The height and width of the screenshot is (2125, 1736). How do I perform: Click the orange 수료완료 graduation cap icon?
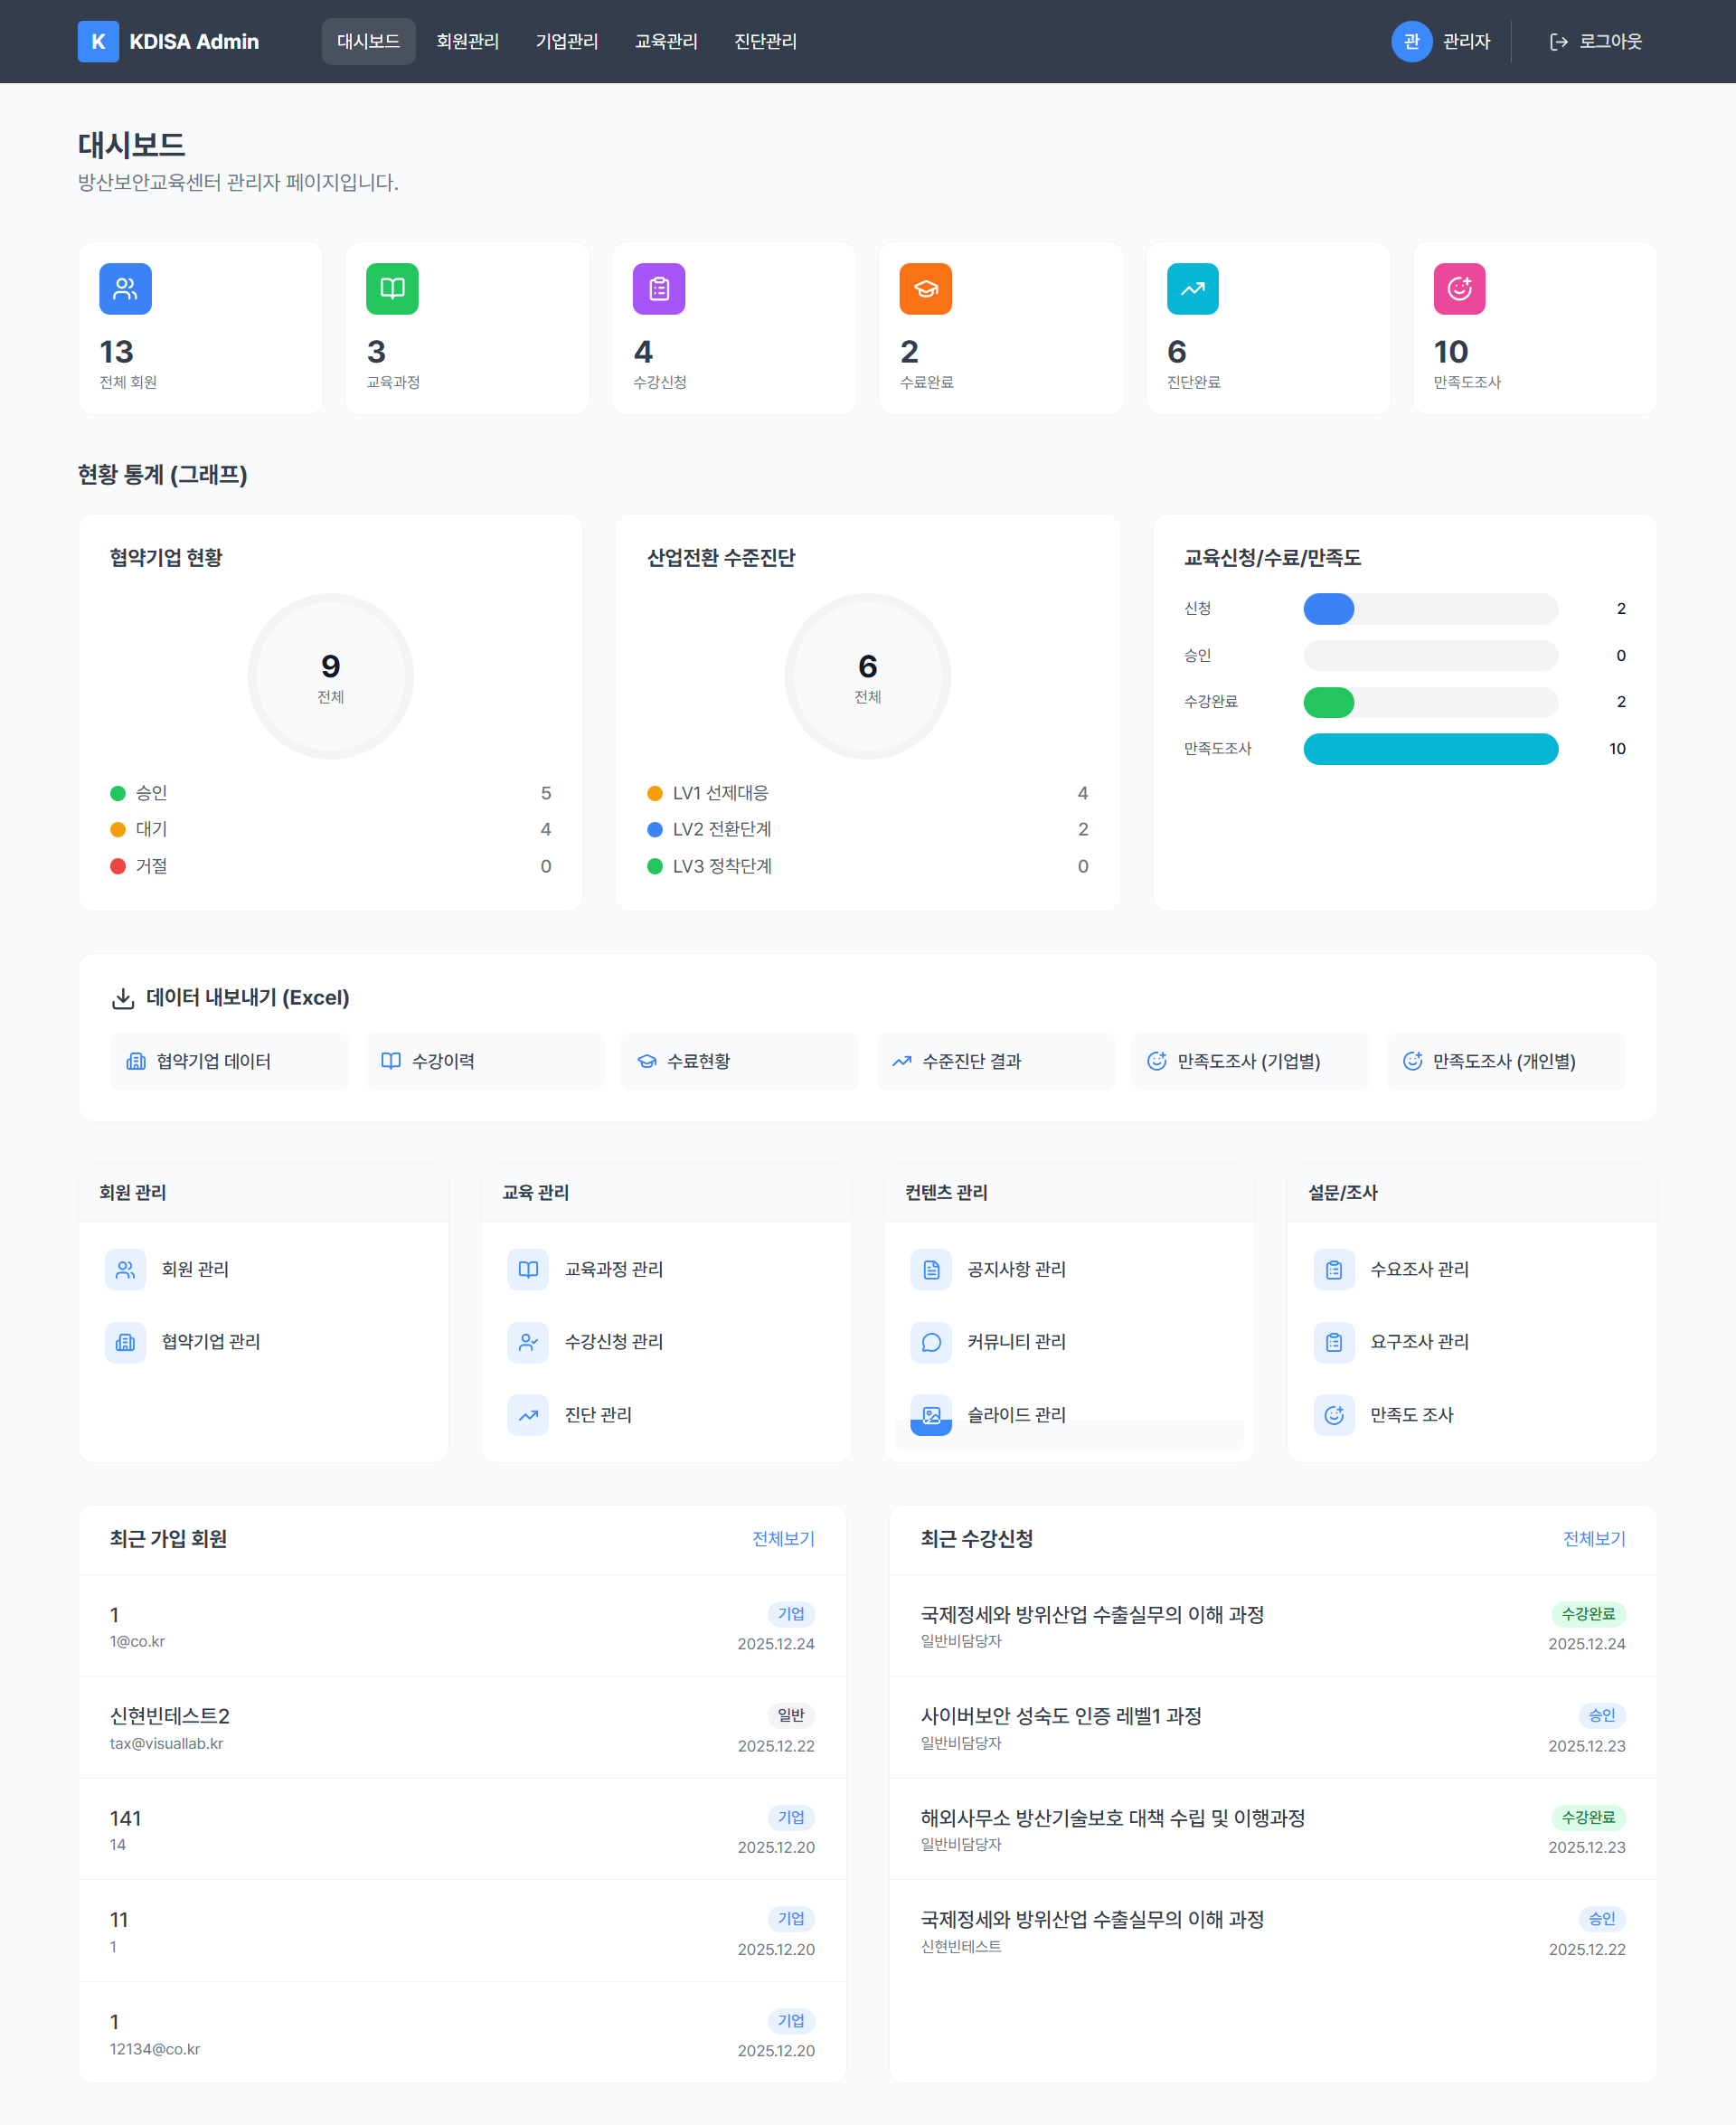coord(925,289)
